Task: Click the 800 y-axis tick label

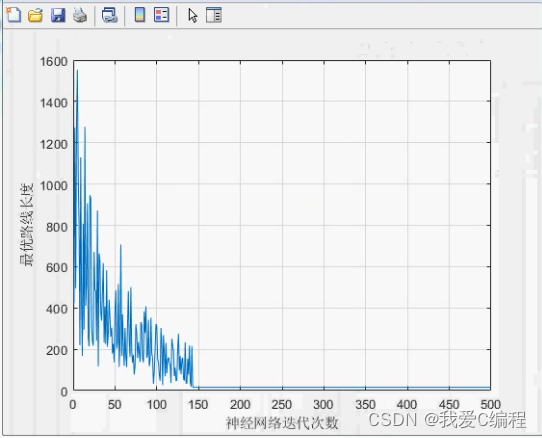Action: (x=57, y=227)
